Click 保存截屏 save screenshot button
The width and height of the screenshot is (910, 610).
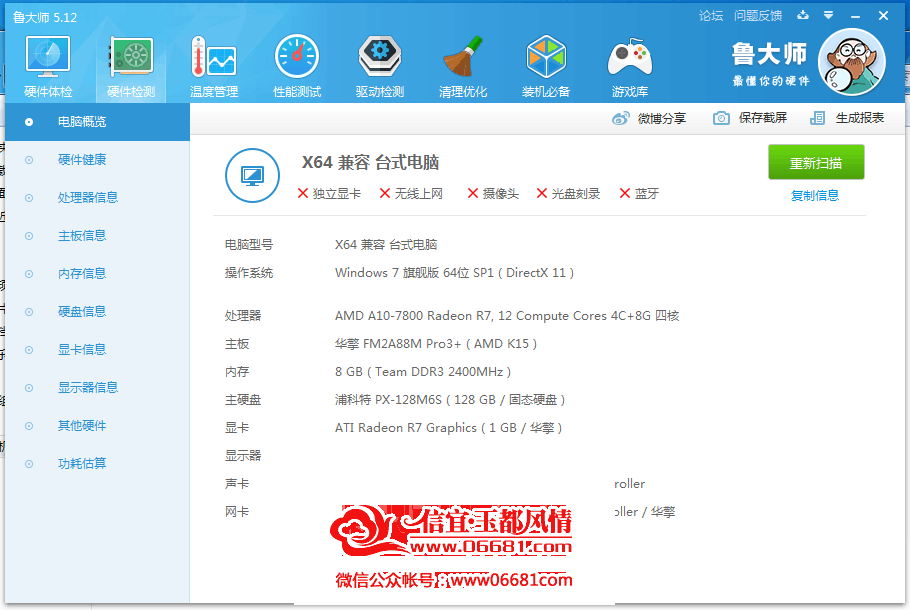pyautogui.click(x=750, y=118)
